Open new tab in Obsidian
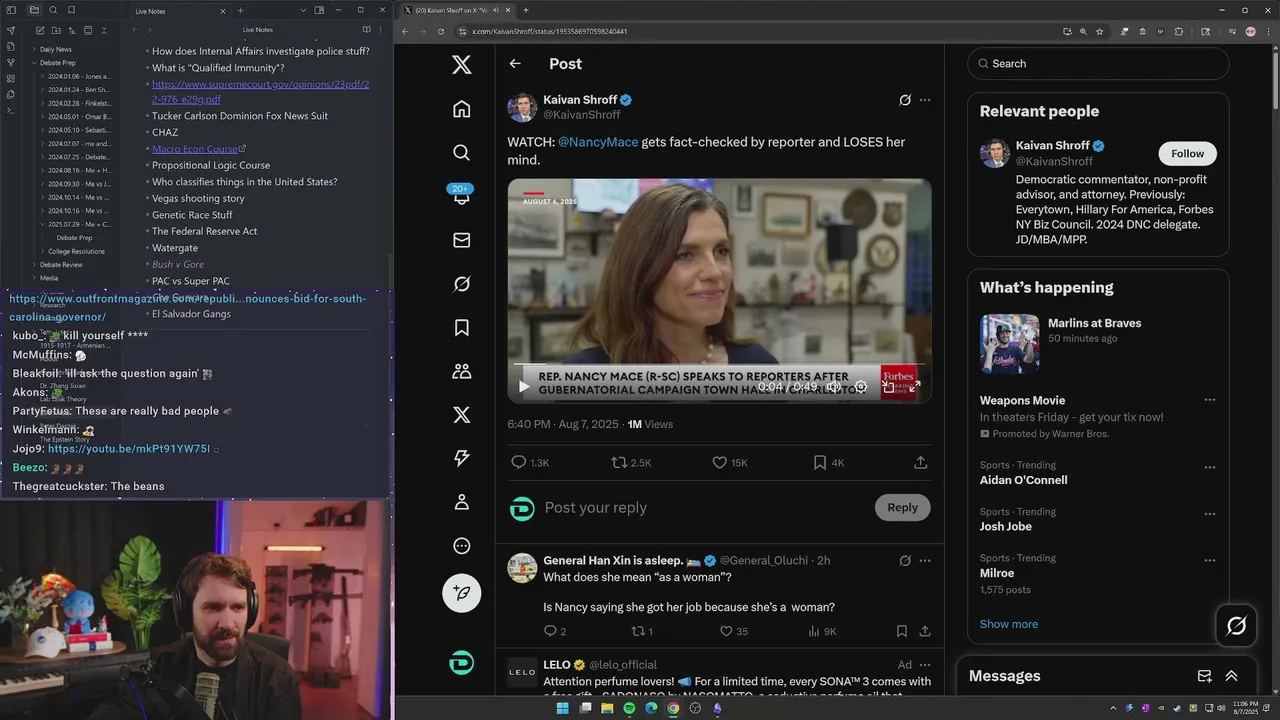This screenshot has height=720, width=1280. click(240, 10)
